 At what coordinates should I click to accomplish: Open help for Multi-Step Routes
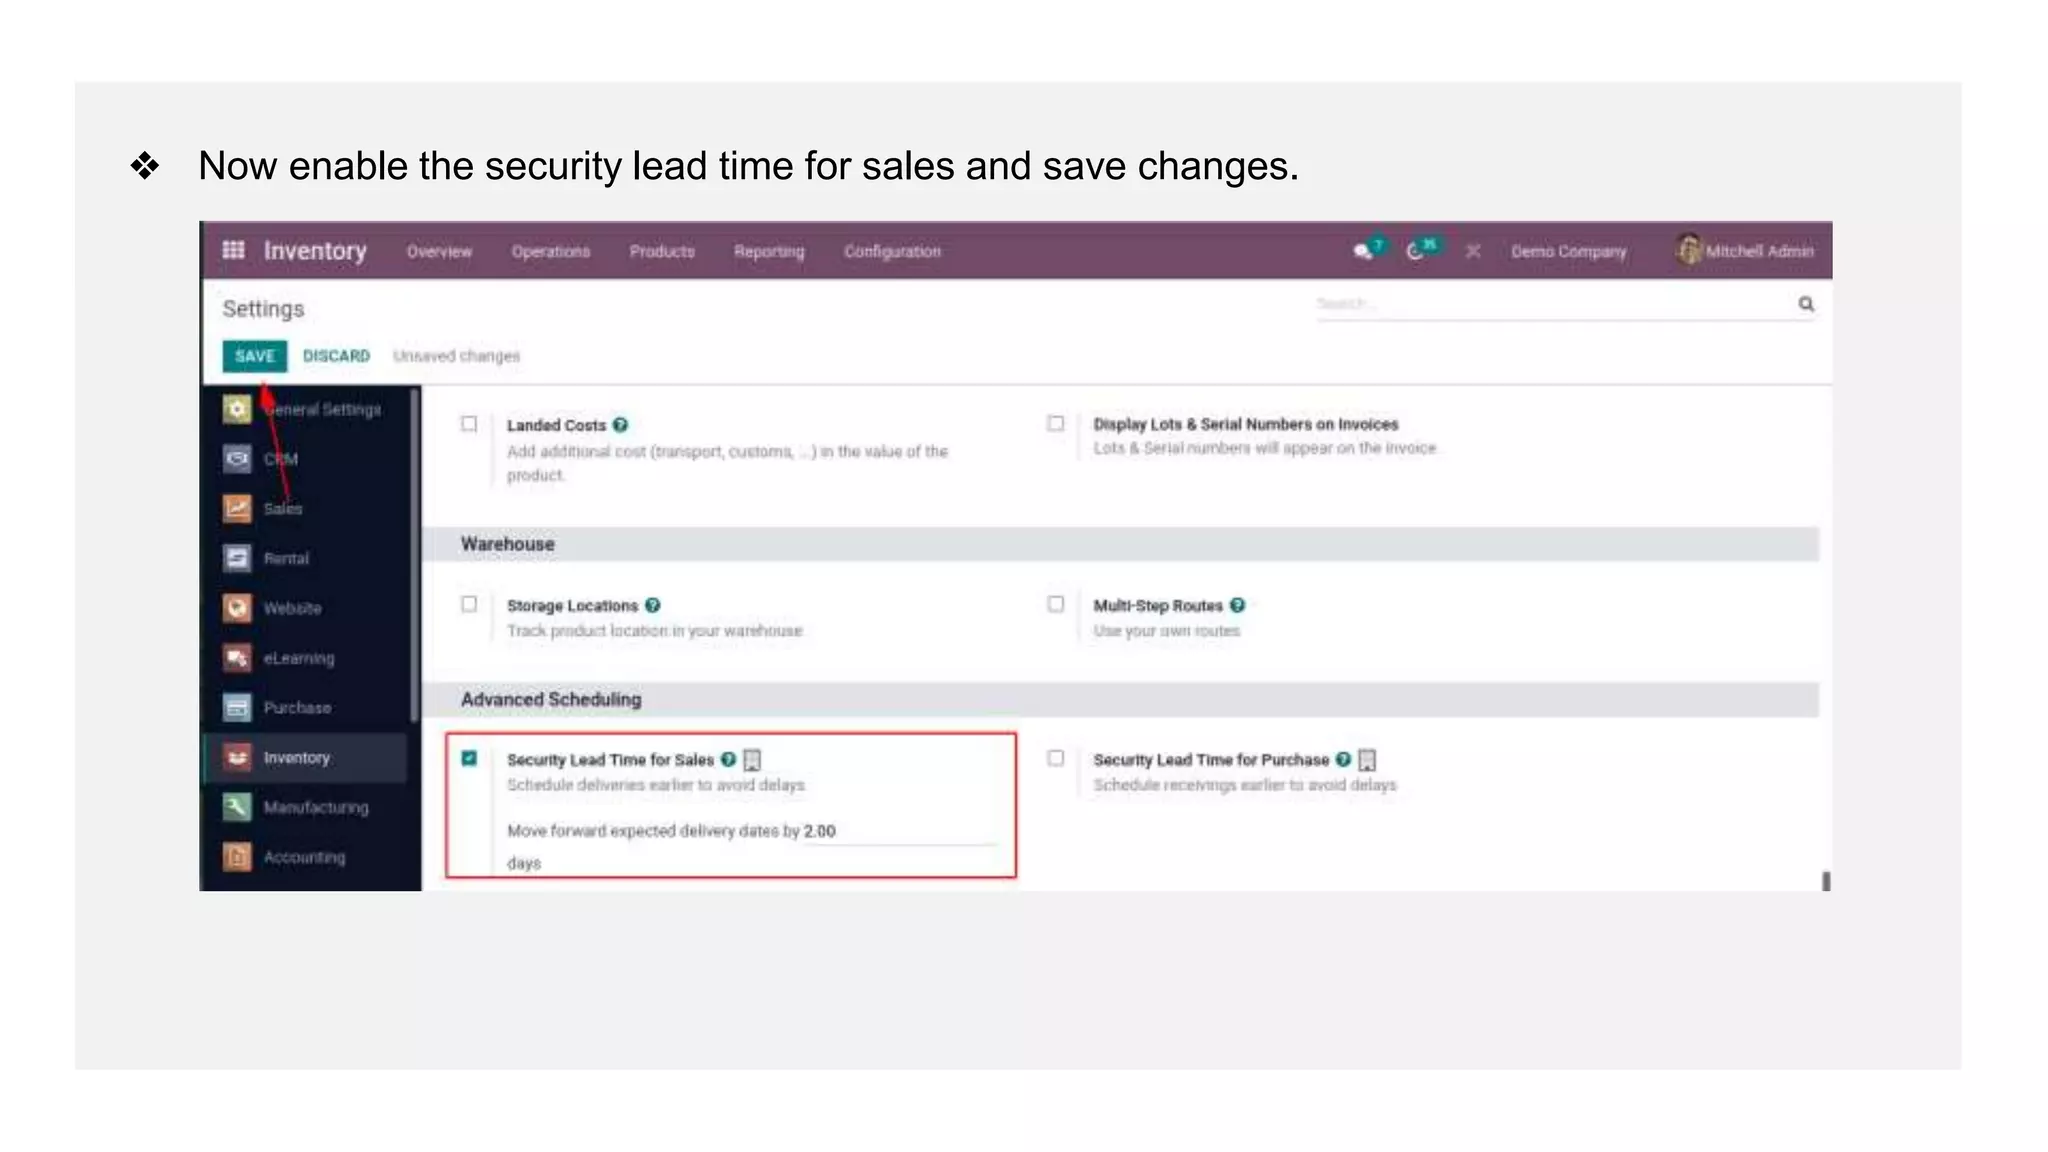point(1238,605)
